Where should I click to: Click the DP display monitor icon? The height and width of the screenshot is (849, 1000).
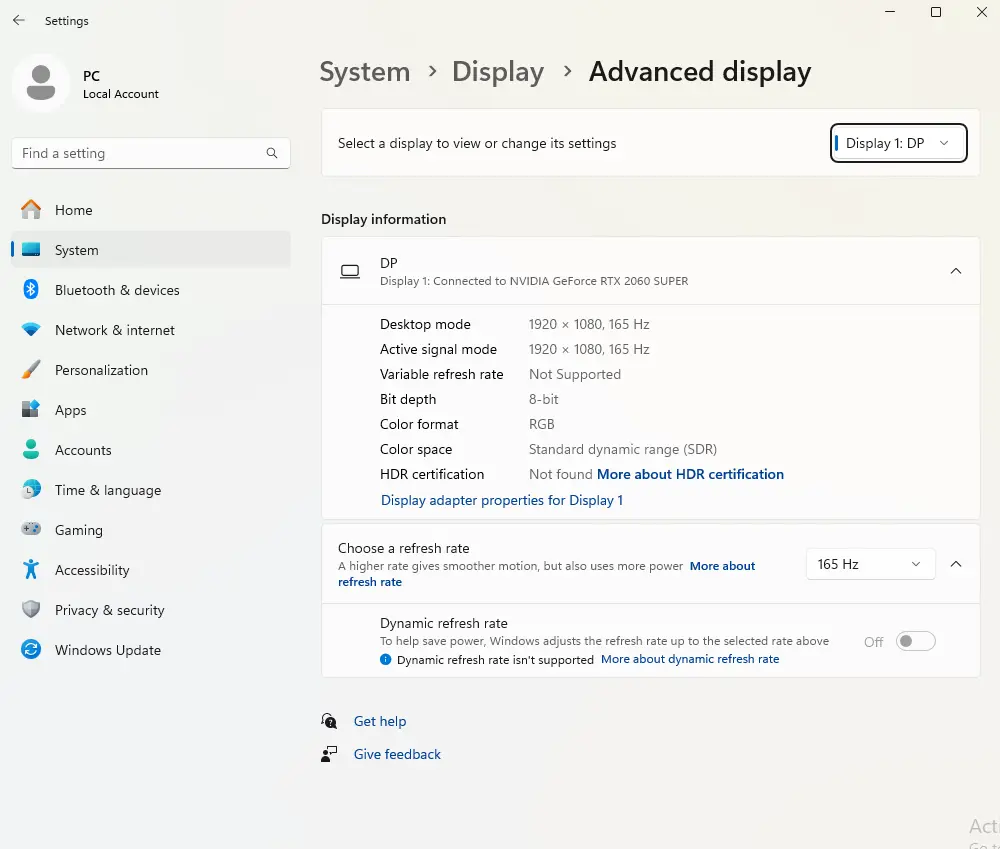click(349, 272)
